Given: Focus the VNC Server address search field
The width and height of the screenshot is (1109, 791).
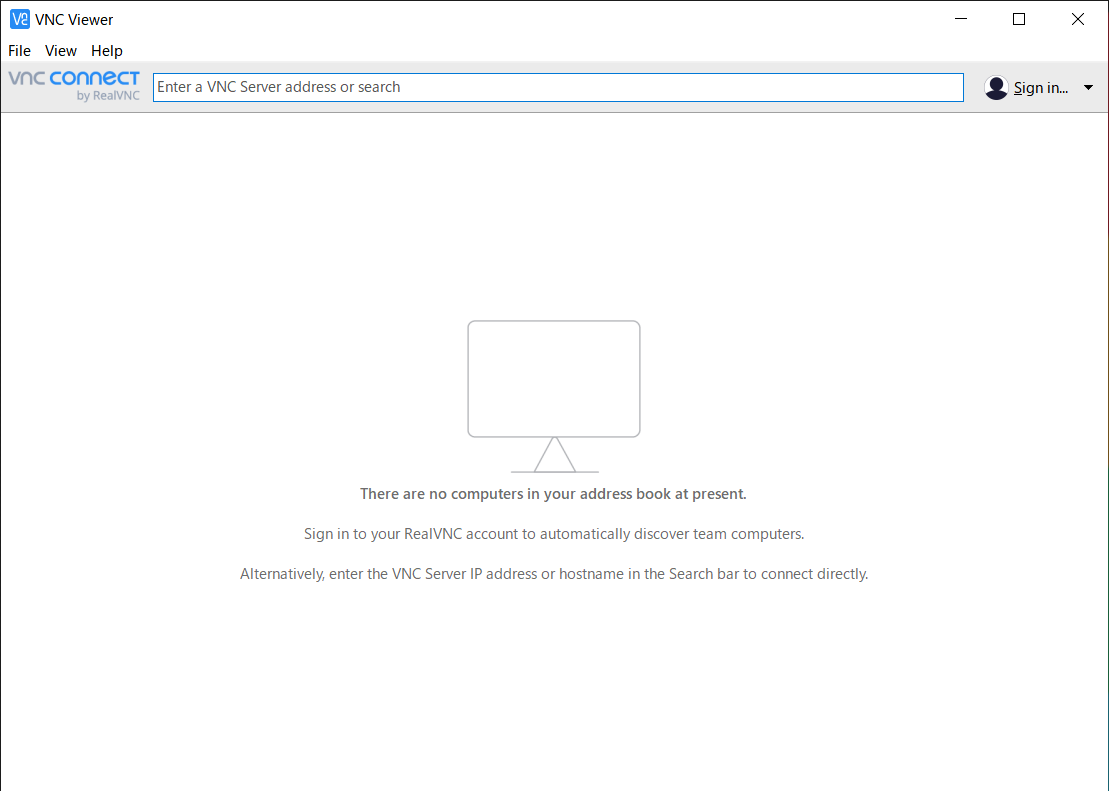Looking at the screenshot, I should coord(558,87).
